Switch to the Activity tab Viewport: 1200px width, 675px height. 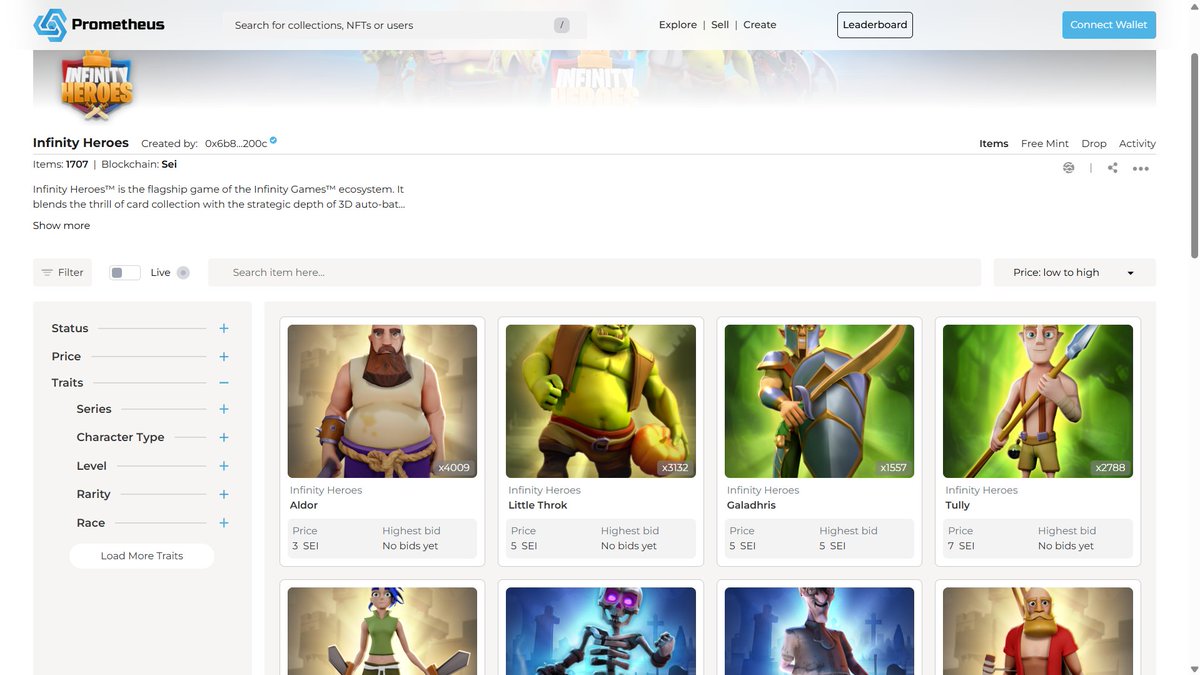(1137, 144)
